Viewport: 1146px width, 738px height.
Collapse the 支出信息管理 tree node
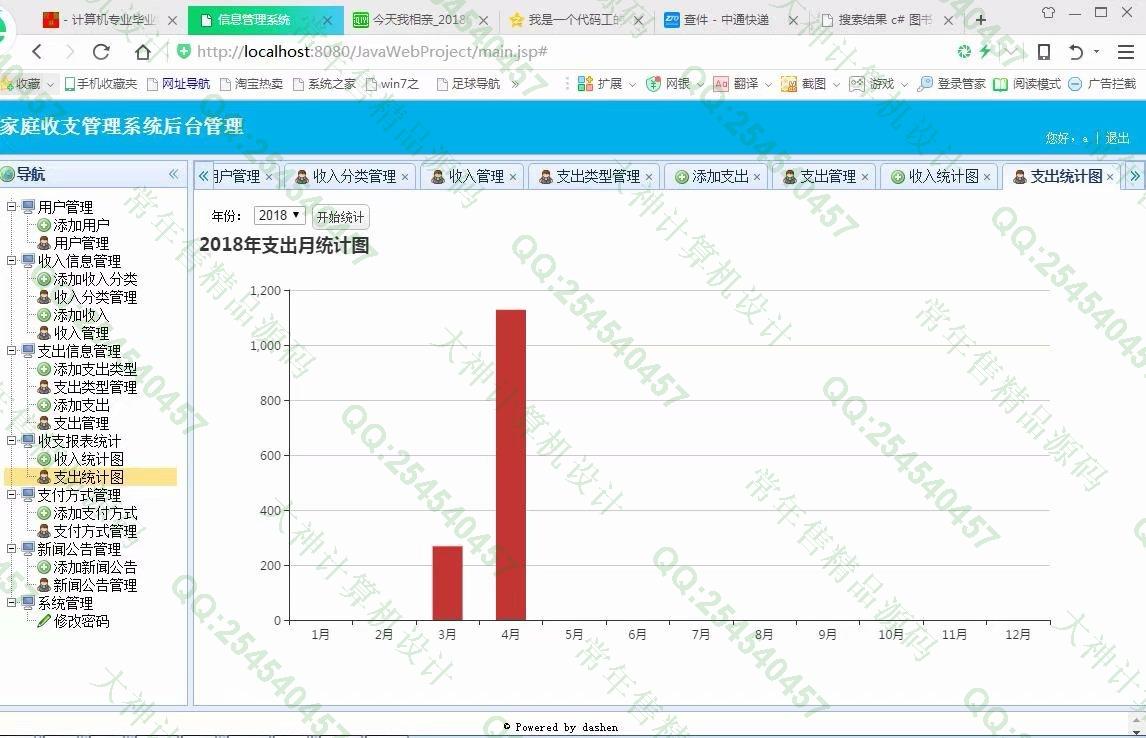click(11, 351)
